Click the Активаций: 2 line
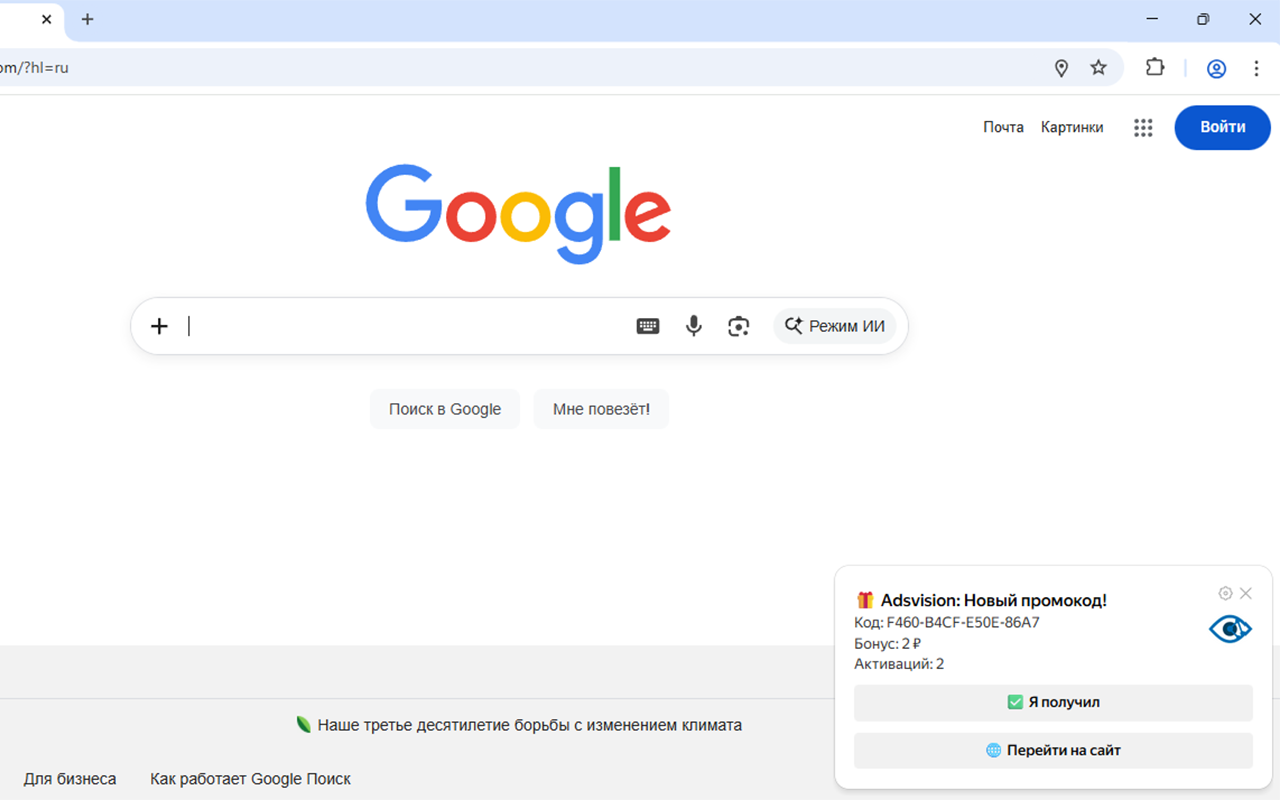The height and width of the screenshot is (800, 1280). [899, 664]
